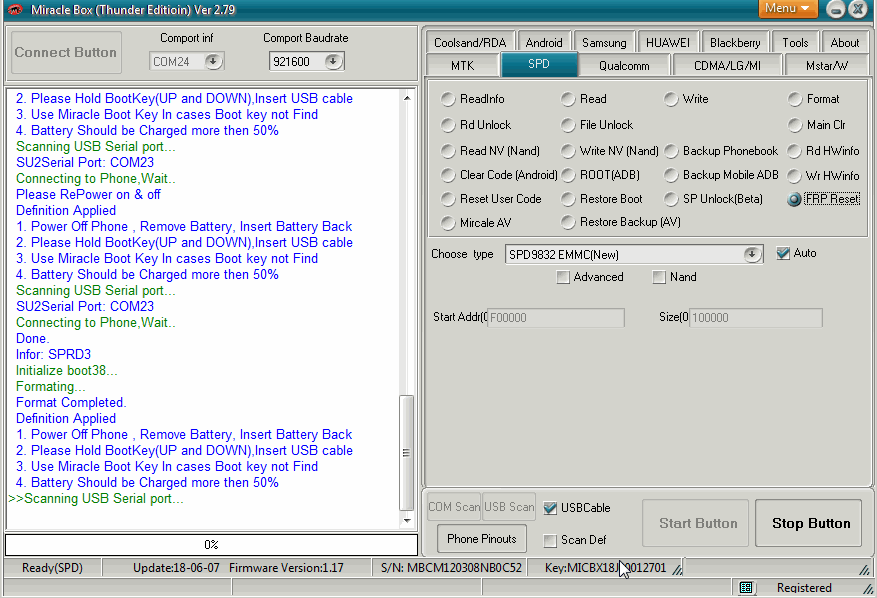Click the USB Scan button
877x598 pixels.
509,507
